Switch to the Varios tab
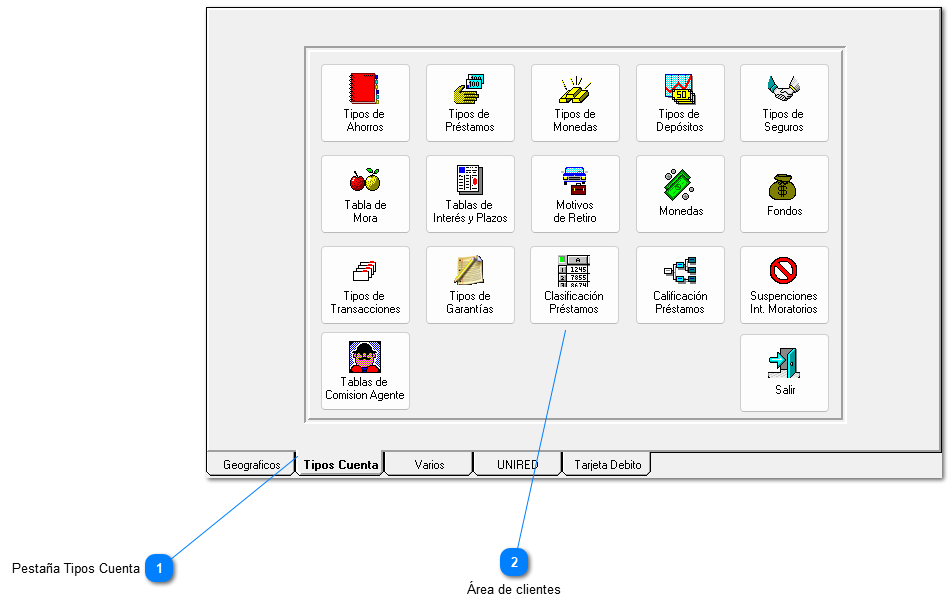The image size is (952, 613). click(429, 465)
